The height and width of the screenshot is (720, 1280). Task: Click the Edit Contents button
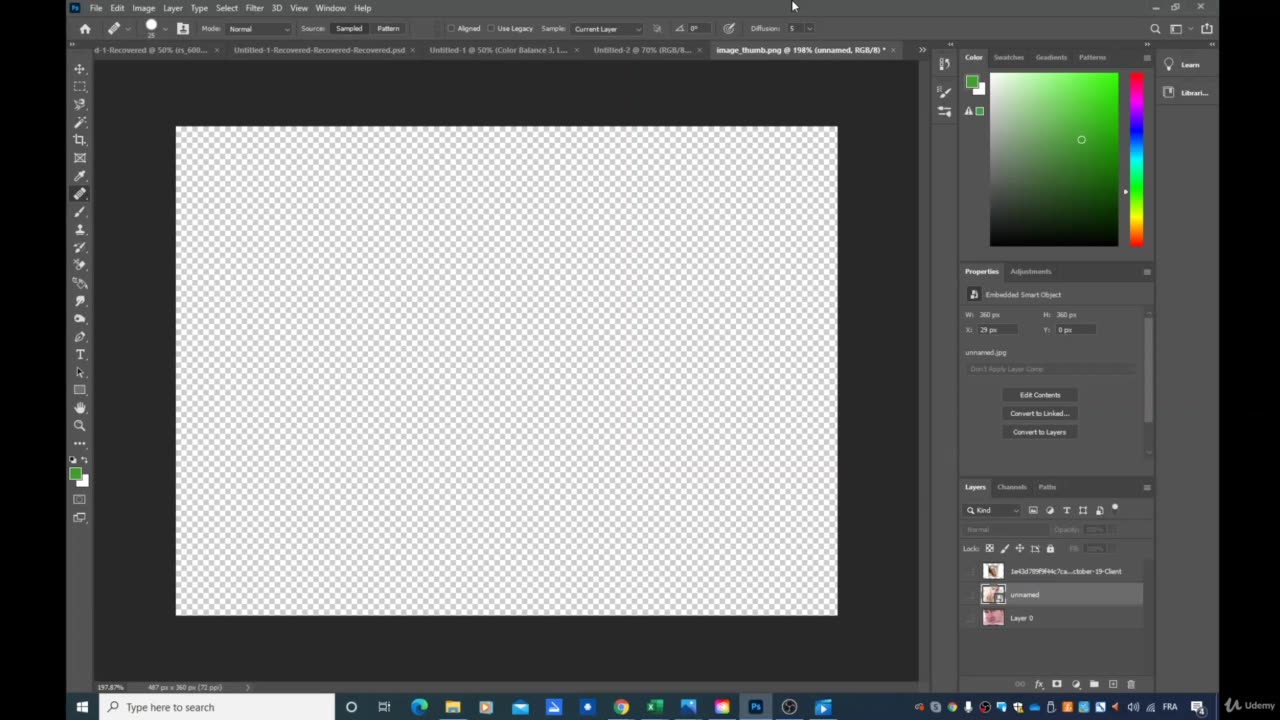(1040, 395)
